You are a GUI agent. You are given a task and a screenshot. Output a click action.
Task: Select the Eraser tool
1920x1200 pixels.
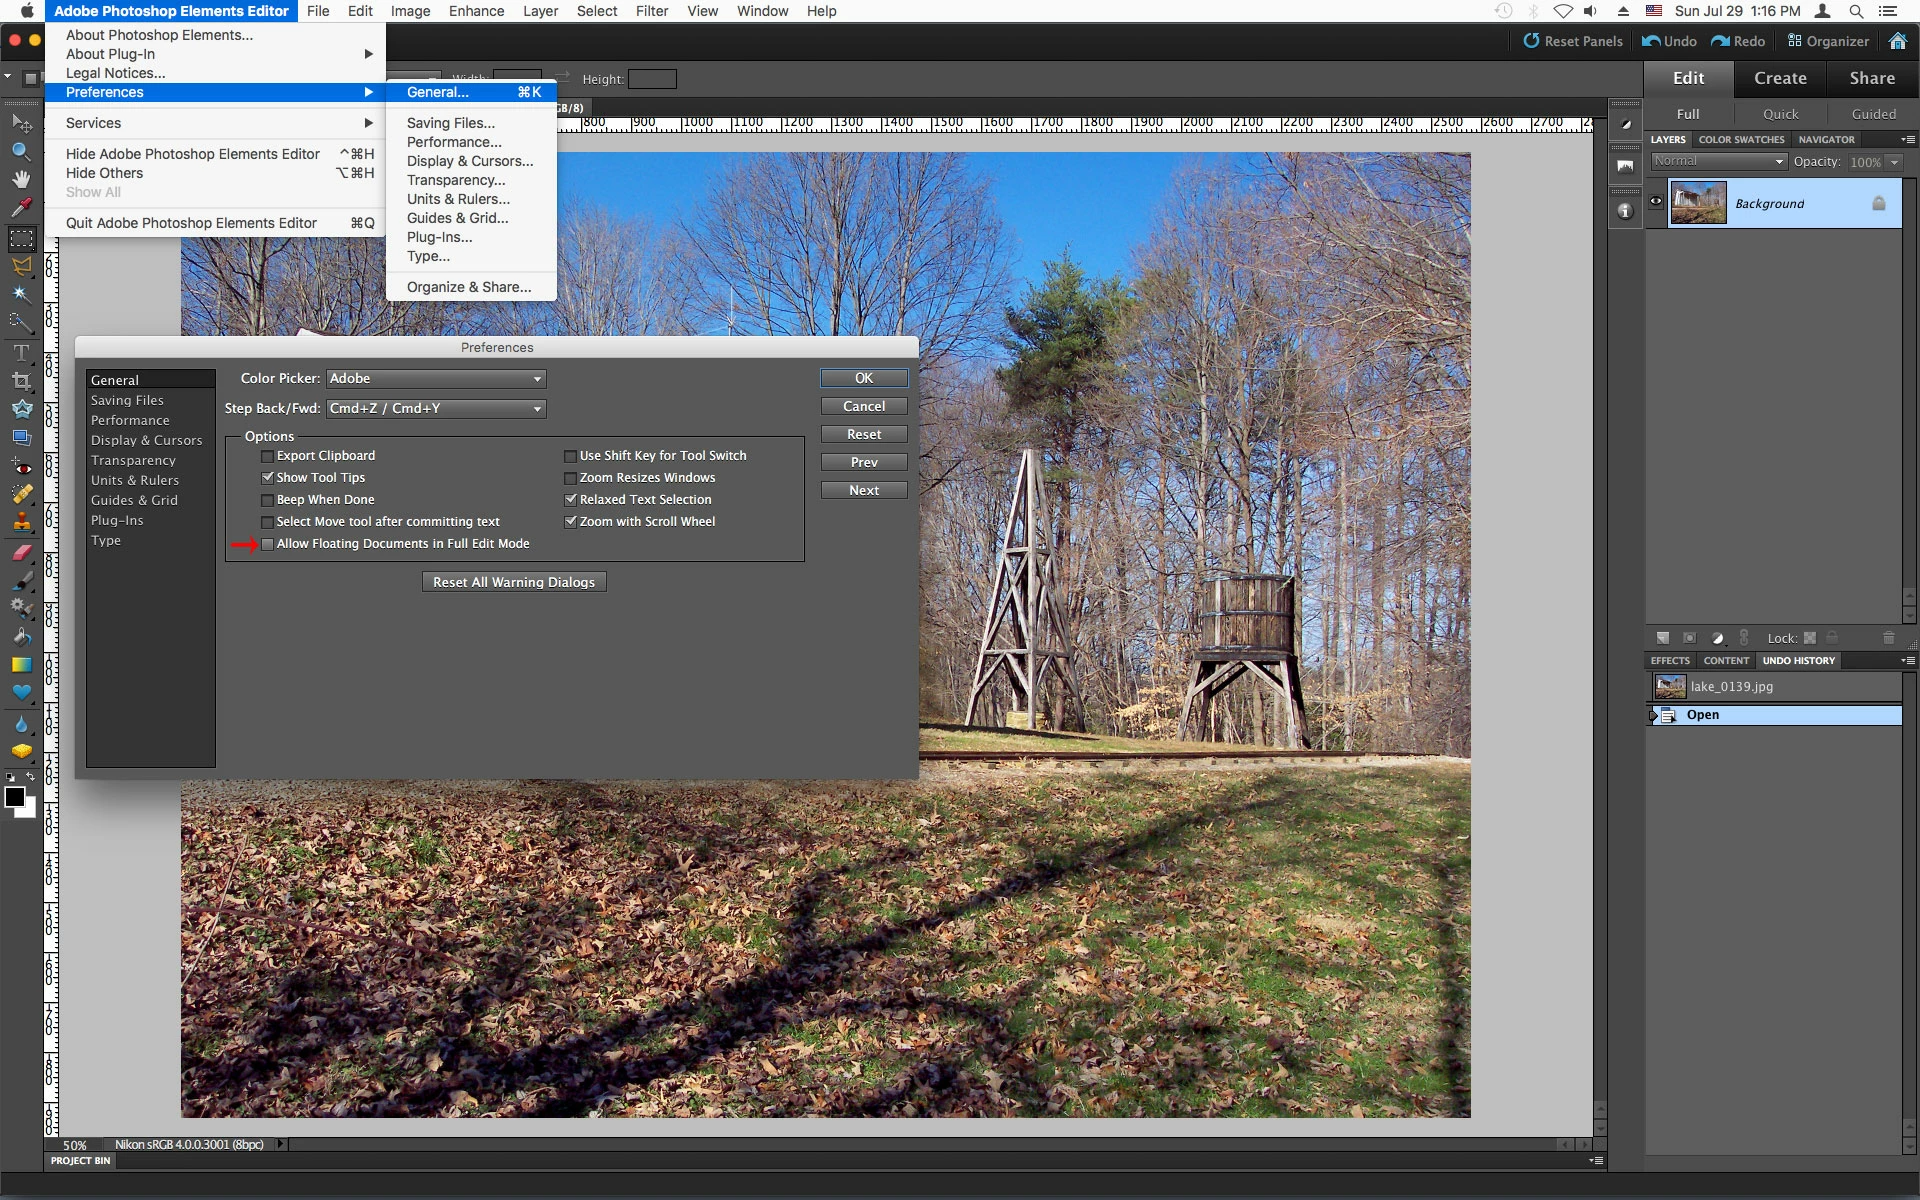21,551
